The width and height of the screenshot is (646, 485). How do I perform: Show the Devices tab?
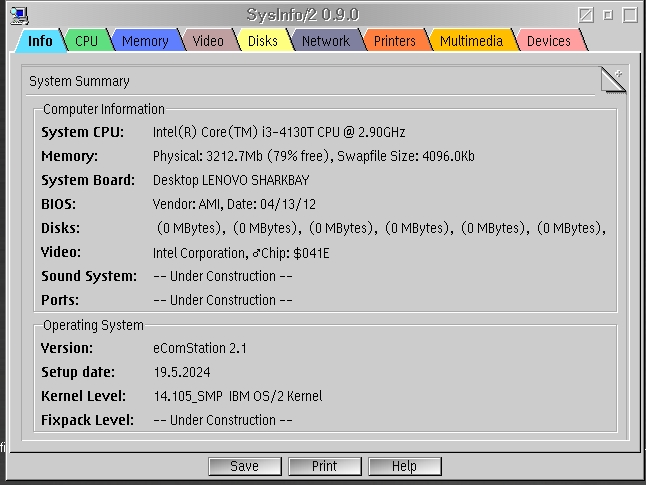(x=549, y=41)
